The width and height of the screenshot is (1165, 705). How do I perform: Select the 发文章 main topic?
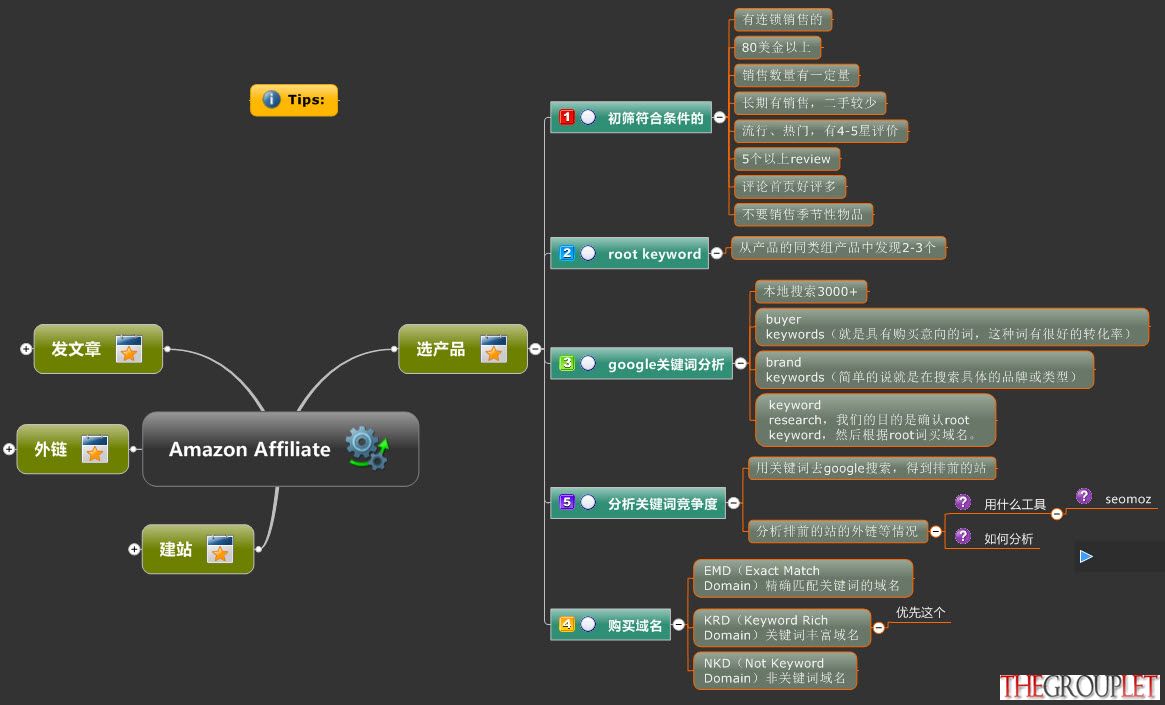point(98,349)
